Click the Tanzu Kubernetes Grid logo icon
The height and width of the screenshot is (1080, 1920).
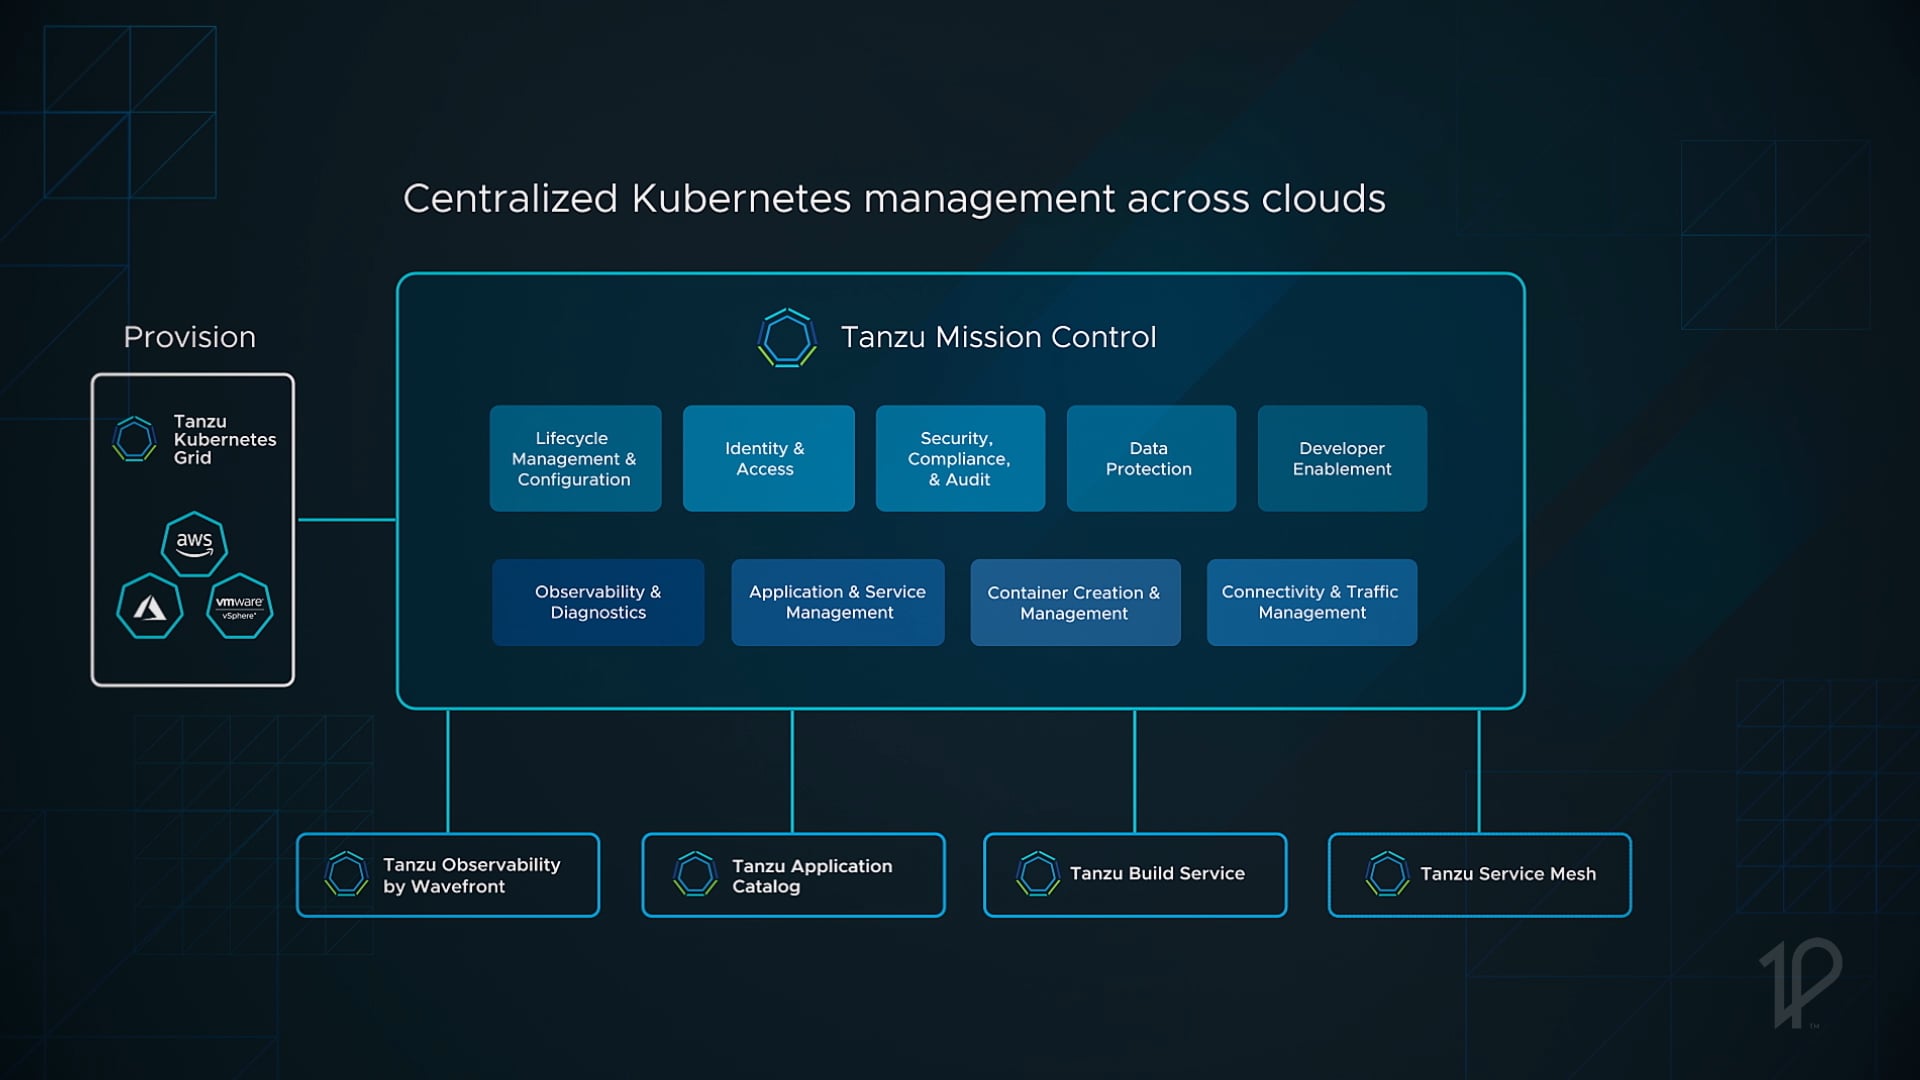tap(134, 439)
